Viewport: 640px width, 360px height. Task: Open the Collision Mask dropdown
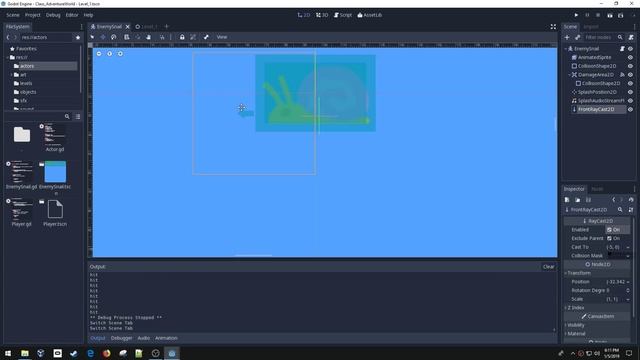pos(628,256)
